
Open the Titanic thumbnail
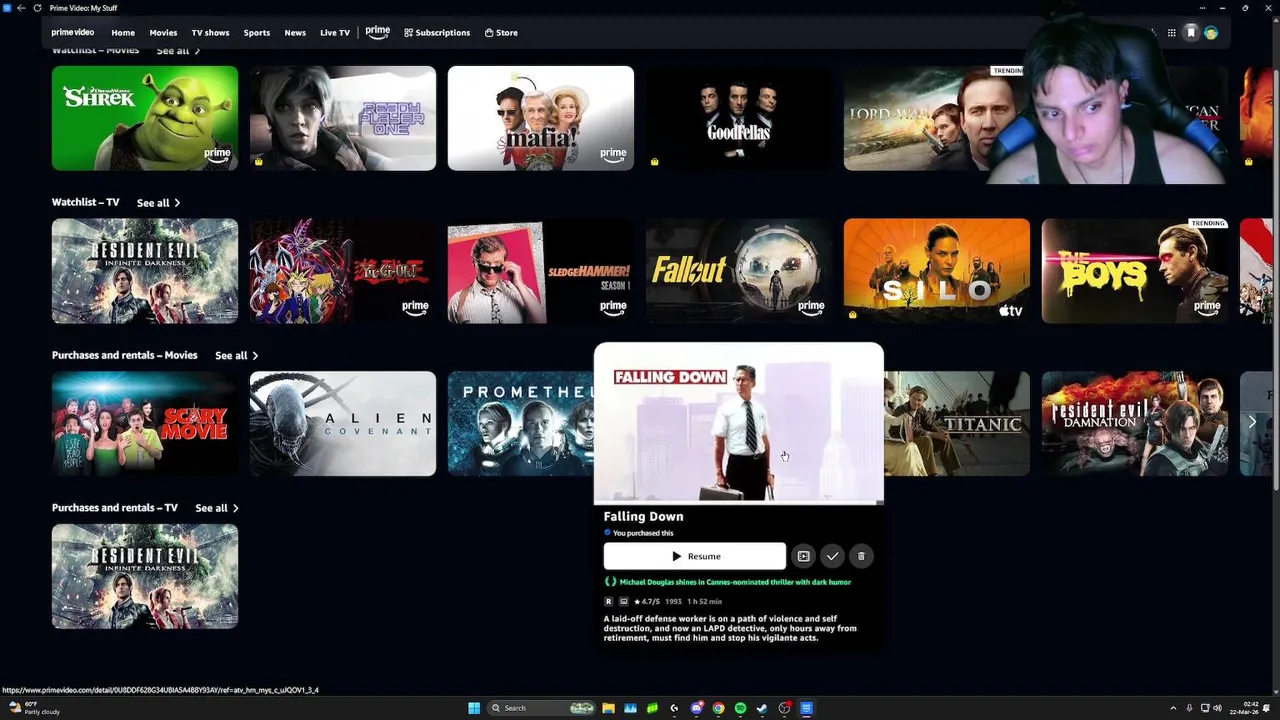click(957, 424)
